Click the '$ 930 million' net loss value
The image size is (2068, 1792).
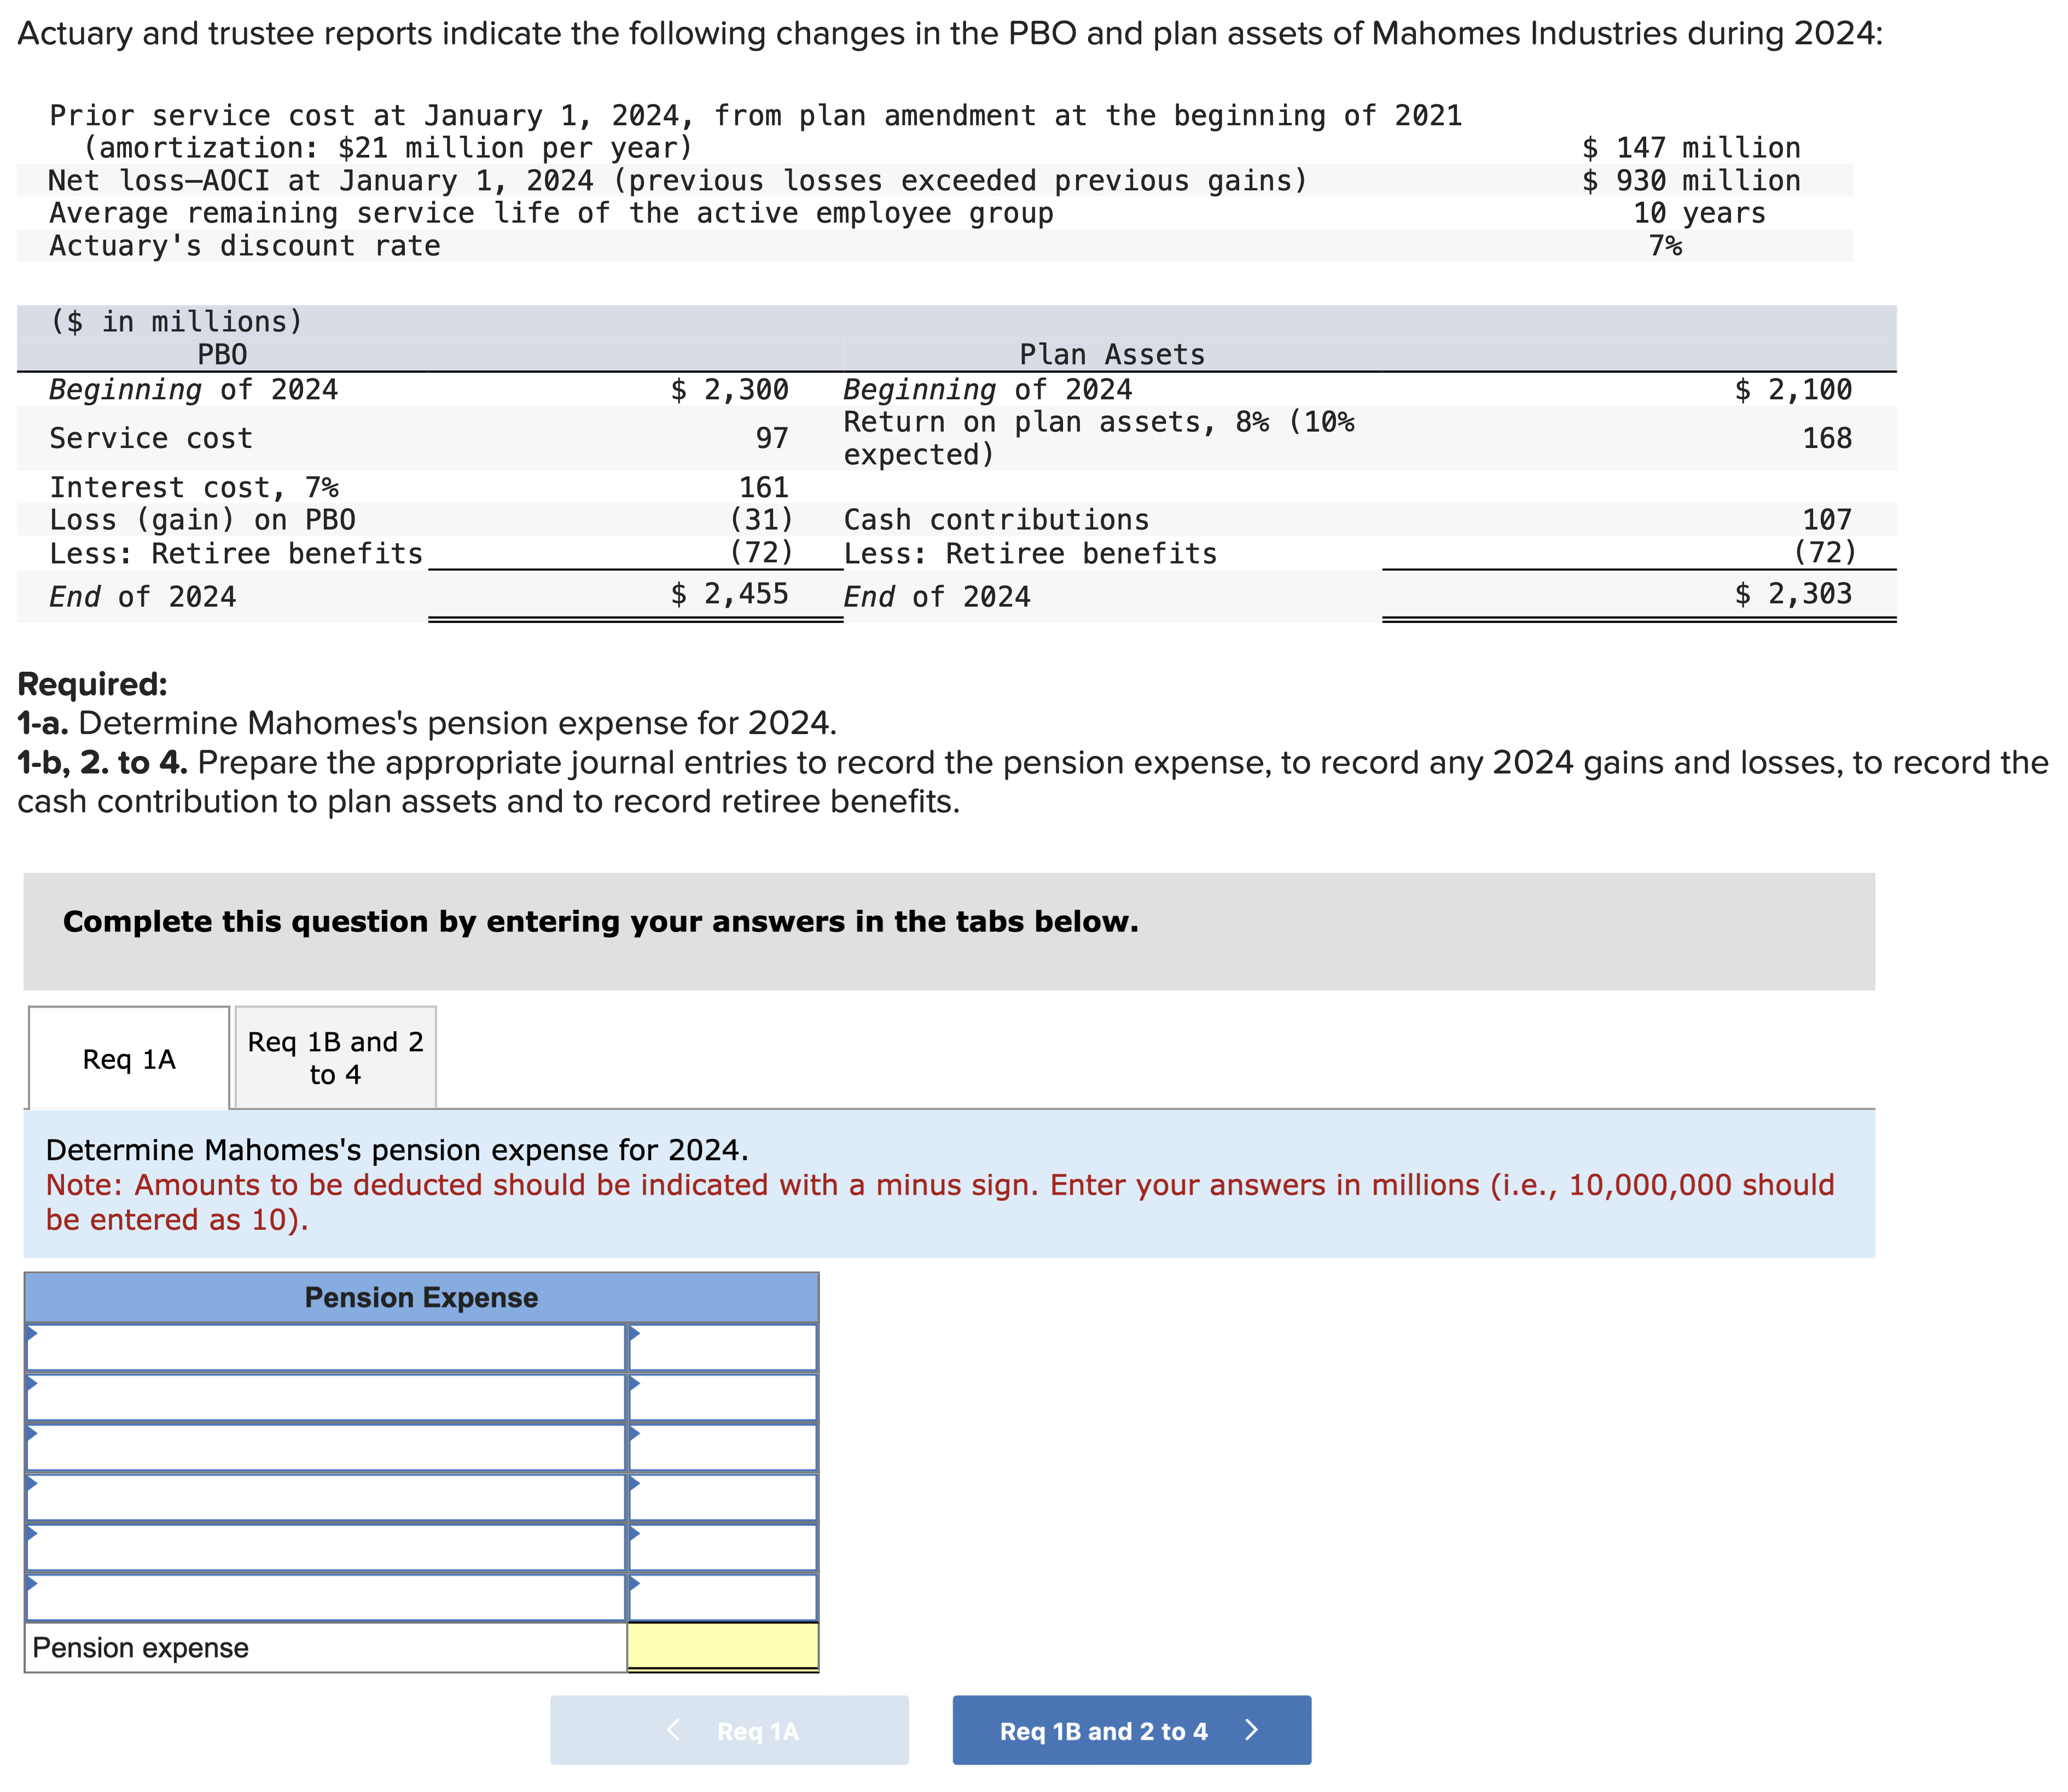(x=1691, y=181)
